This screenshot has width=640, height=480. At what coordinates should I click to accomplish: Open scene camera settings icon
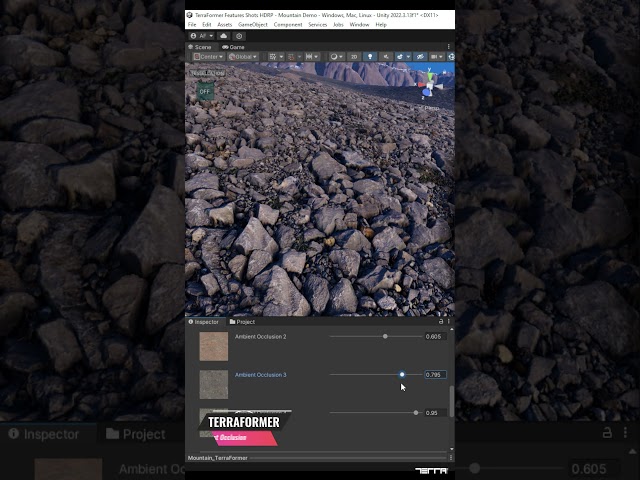[434, 57]
